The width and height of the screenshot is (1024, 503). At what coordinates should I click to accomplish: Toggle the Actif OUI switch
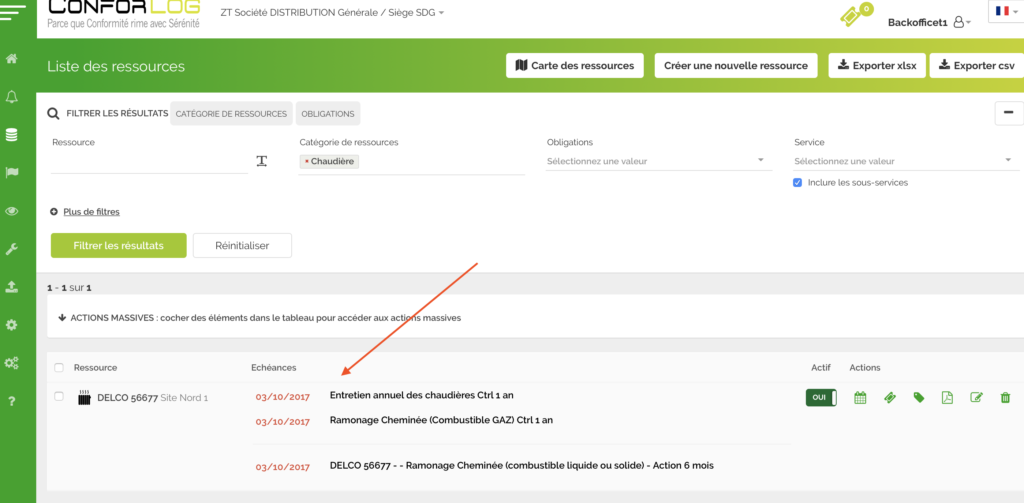click(x=821, y=398)
